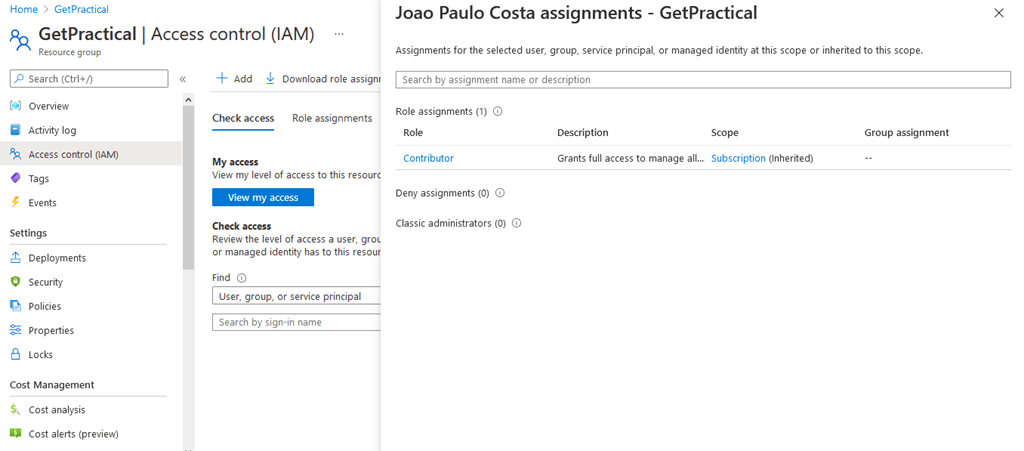
Task: Open the Contributor role link
Action: click(428, 158)
